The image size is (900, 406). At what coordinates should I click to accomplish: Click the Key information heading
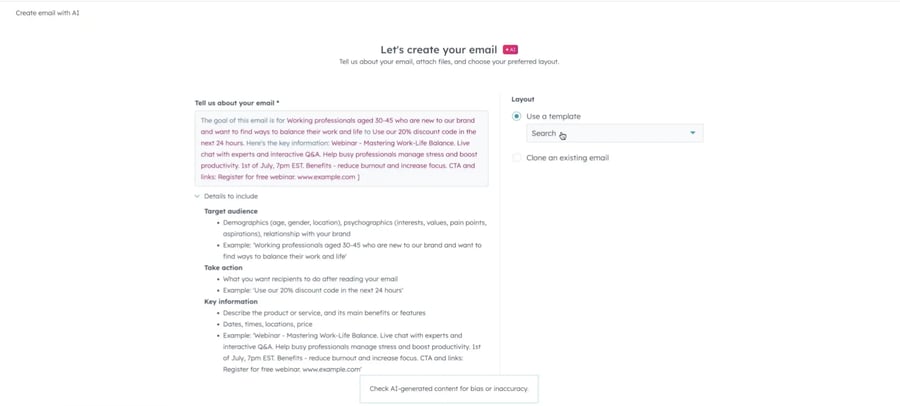pos(231,301)
